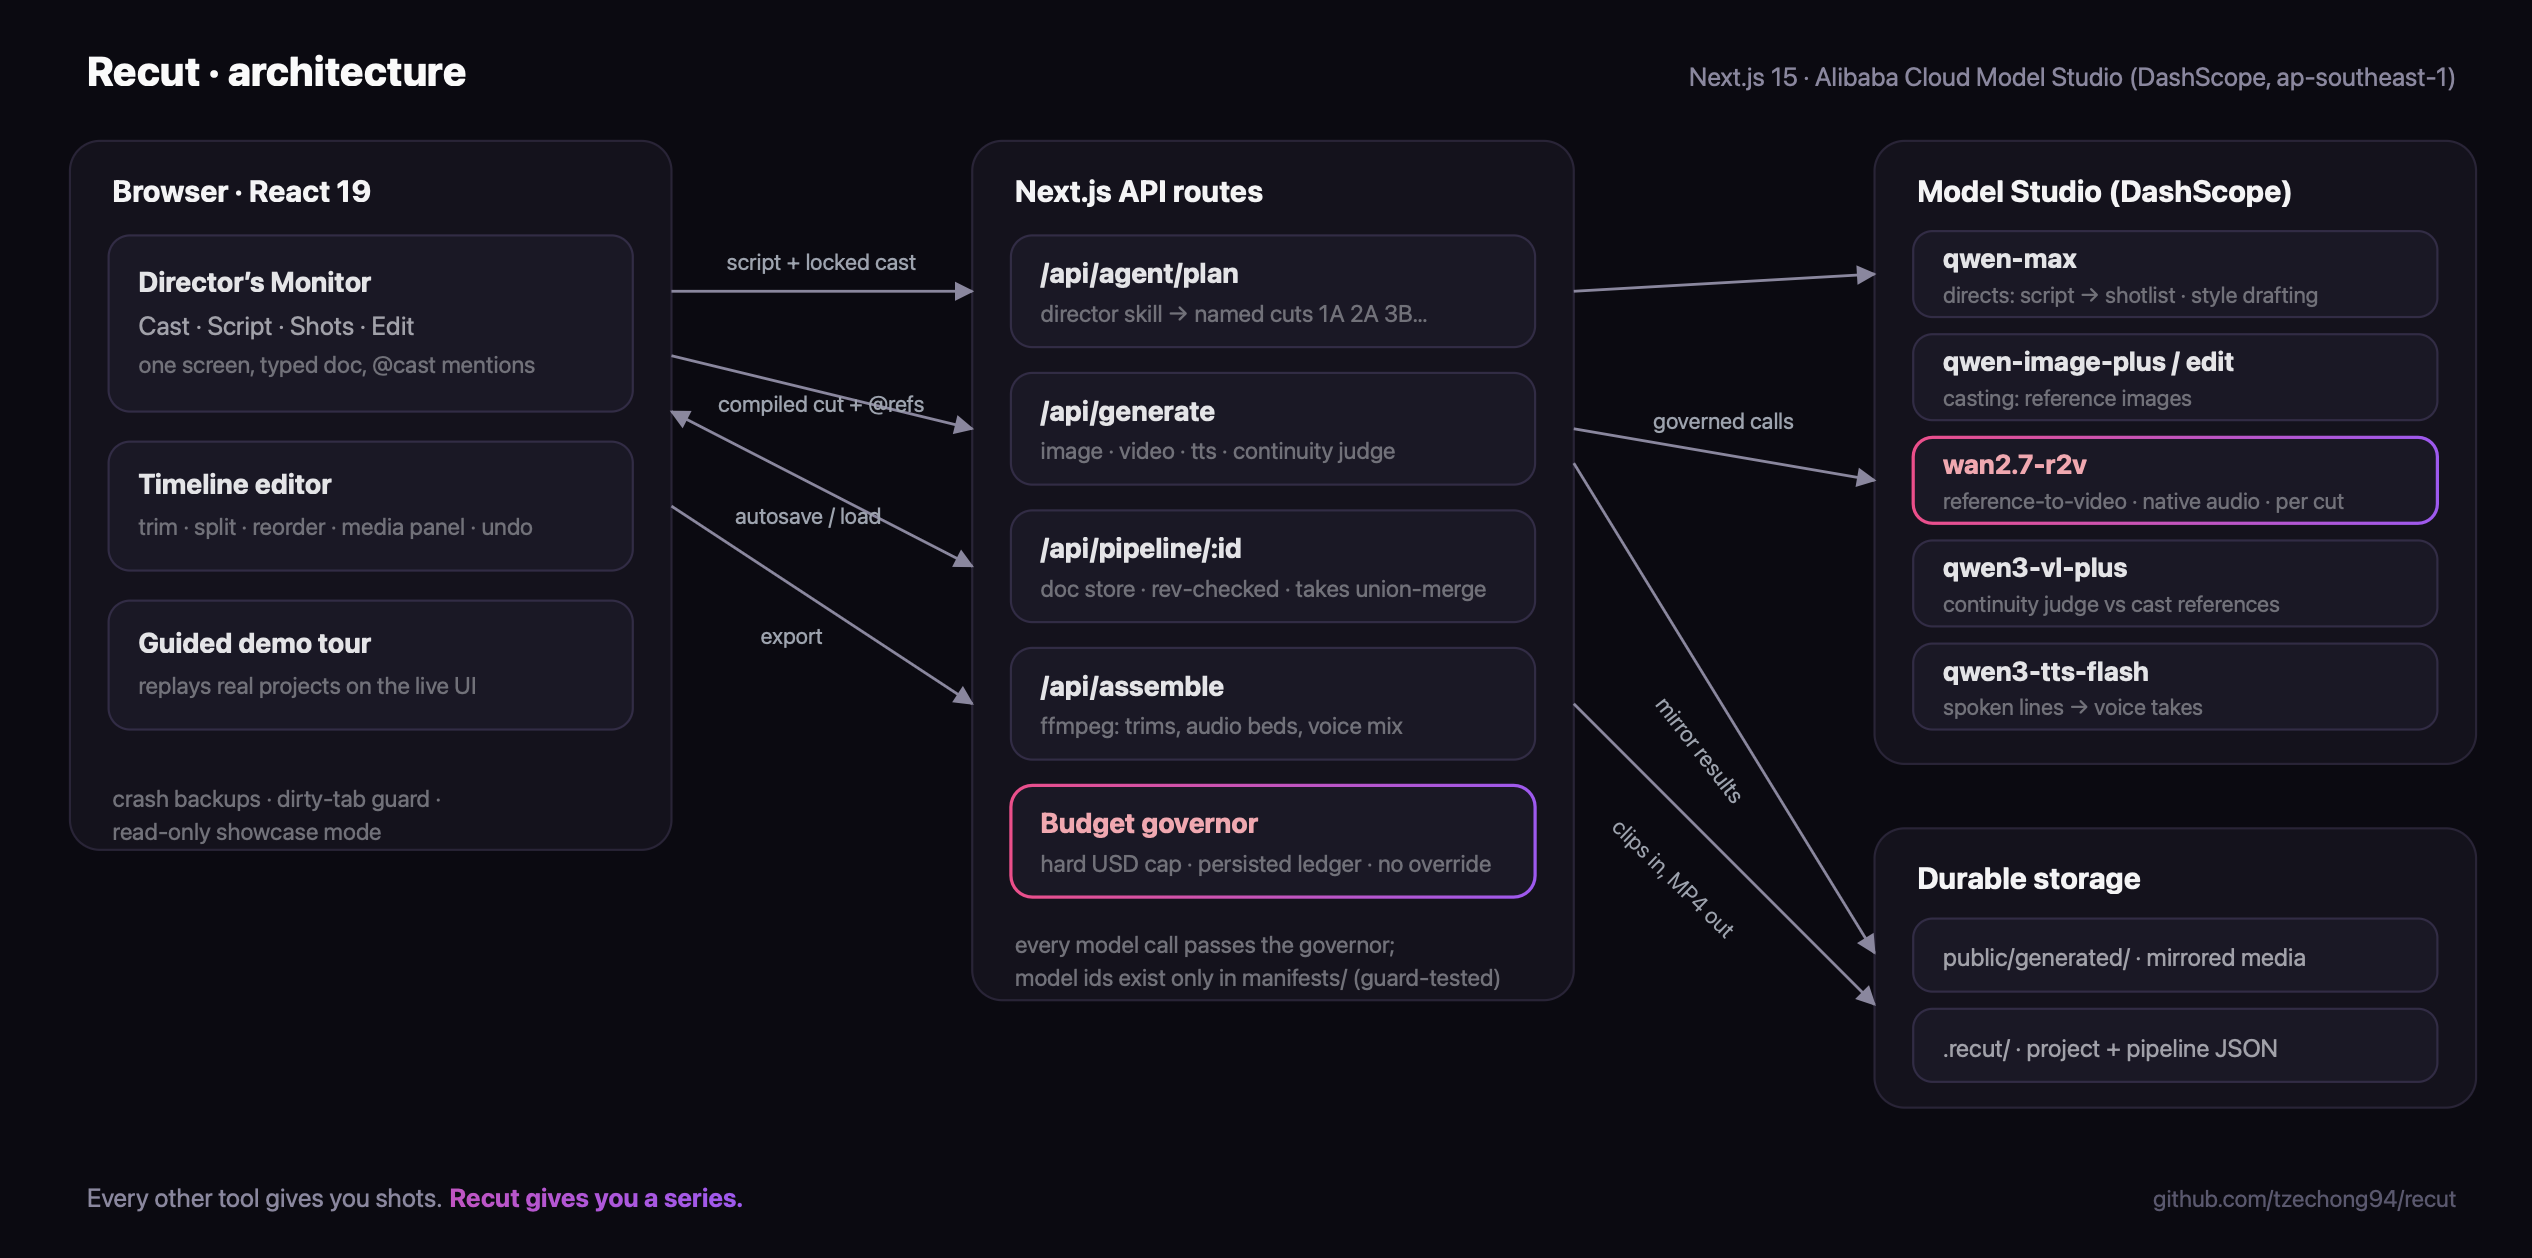Image resolution: width=2532 pixels, height=1258 pixels.
Task: Click the 'Recut gives you a series.' text
Action: click(596, 1198)
